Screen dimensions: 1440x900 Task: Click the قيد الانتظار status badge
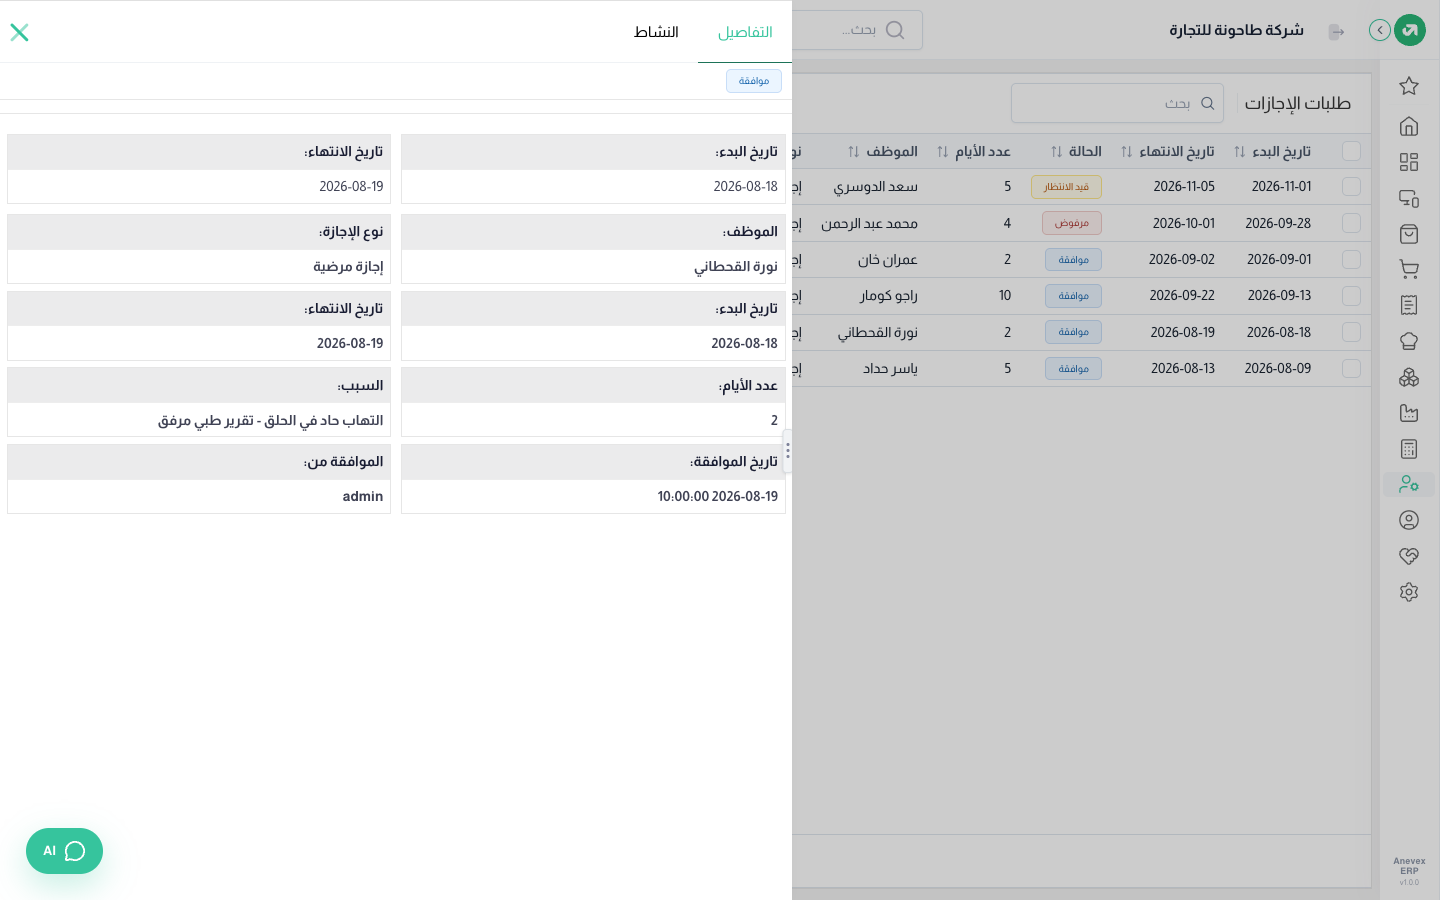point(1066,187)
